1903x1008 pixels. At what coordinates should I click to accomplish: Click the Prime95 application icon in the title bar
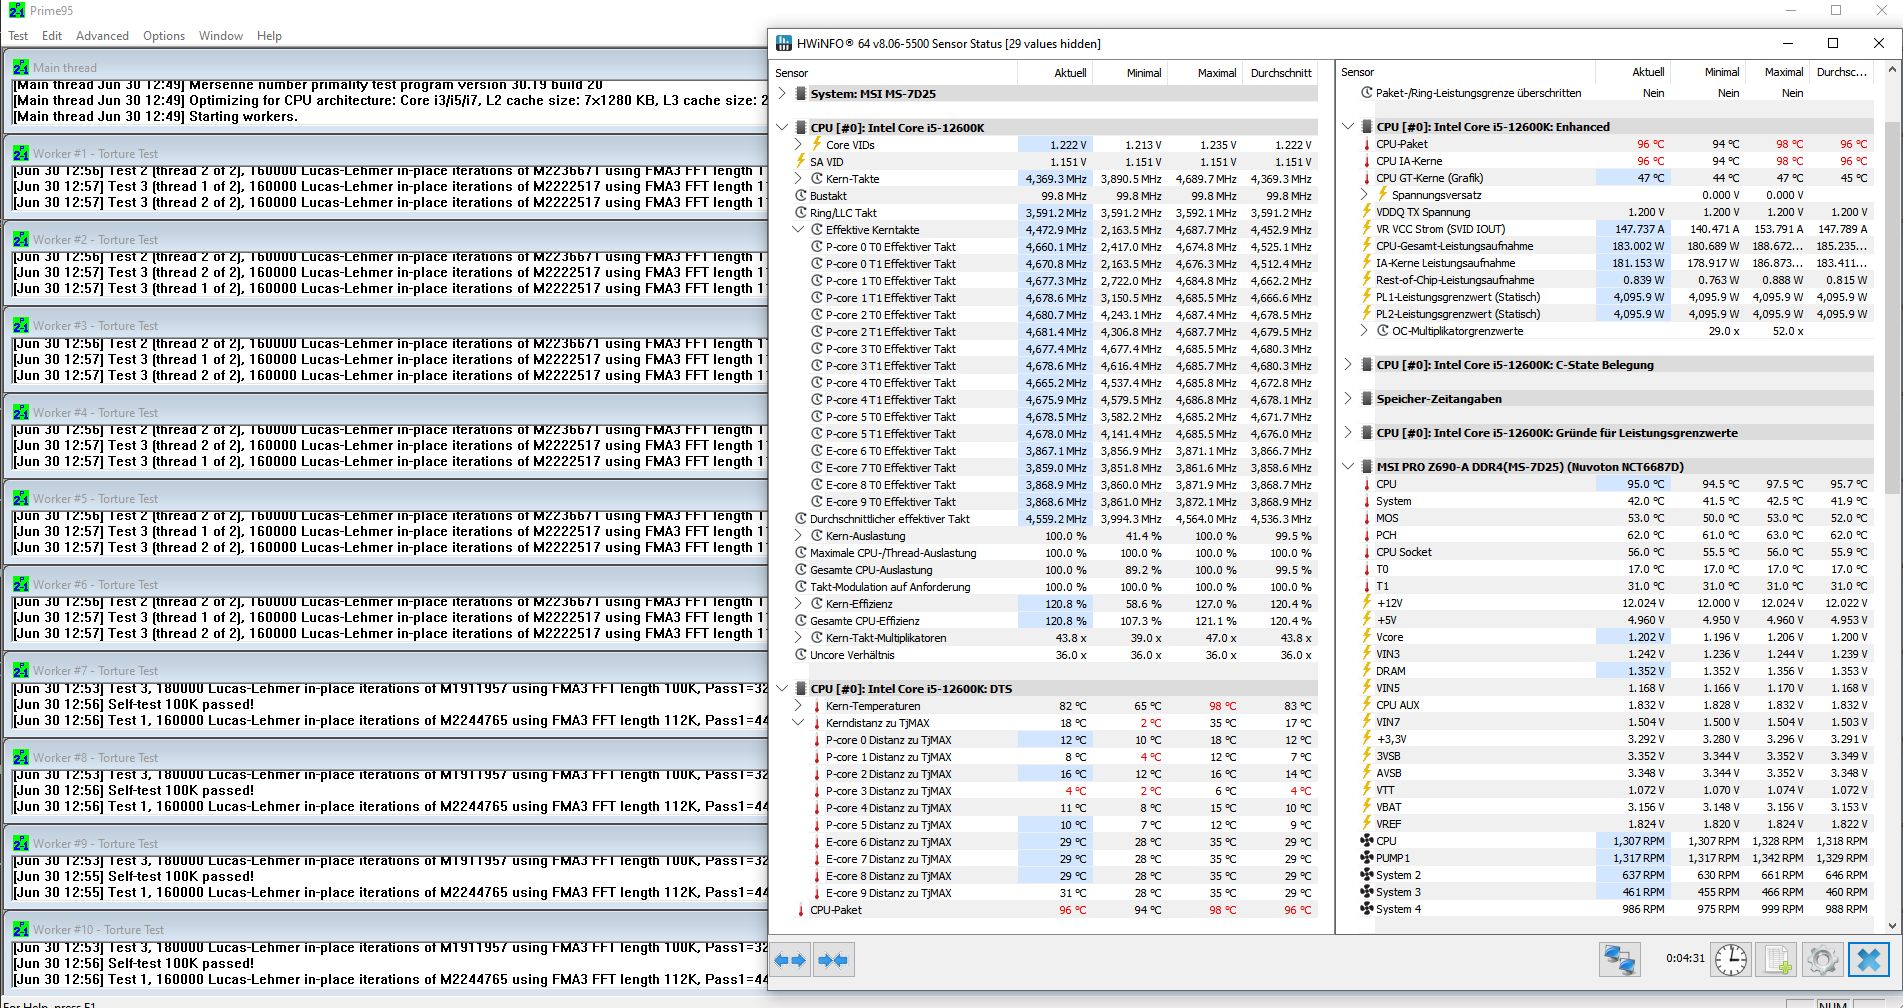(16, 11)
